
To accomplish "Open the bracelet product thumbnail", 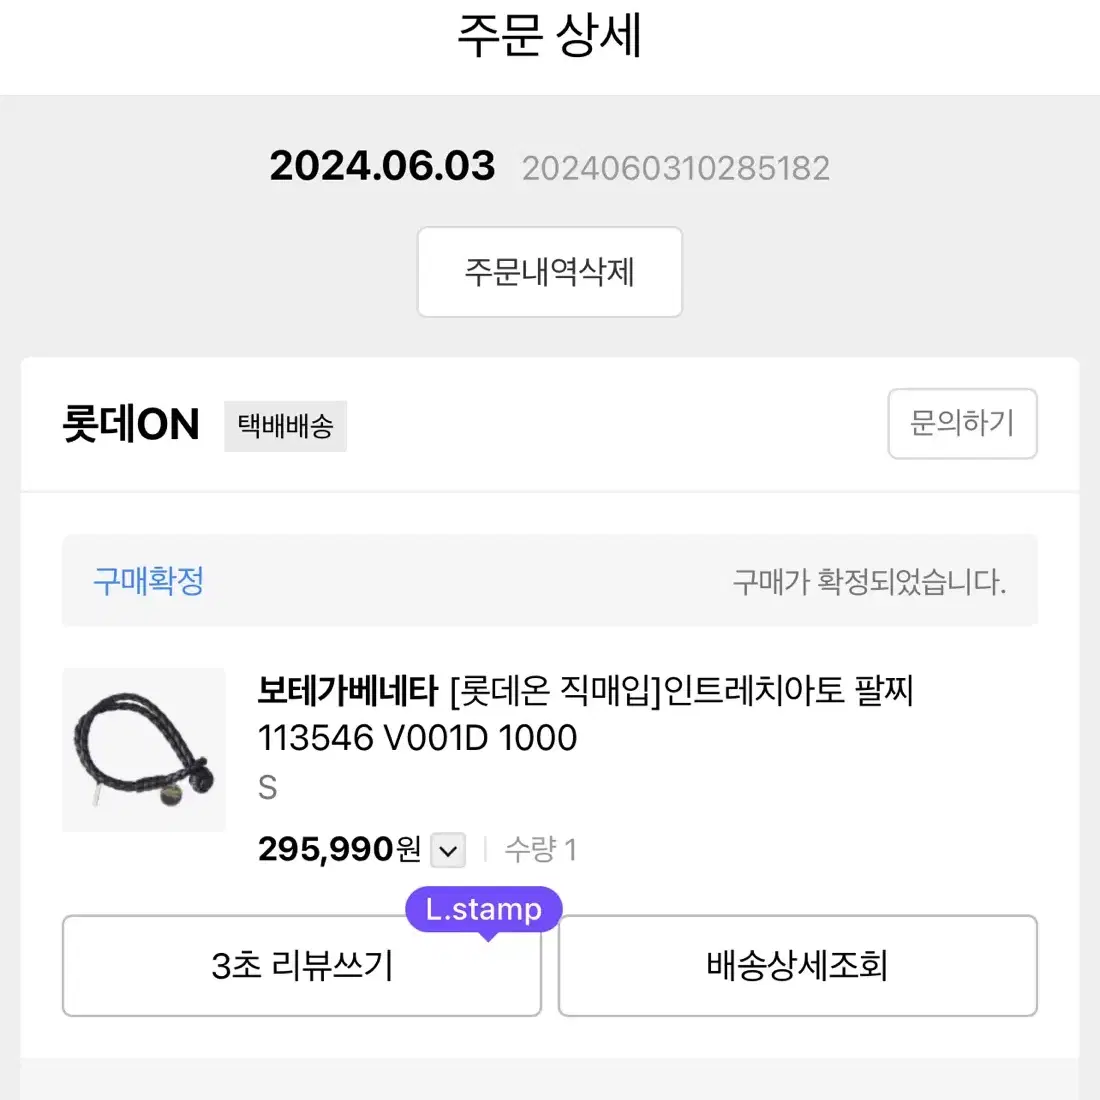I will 144,749.
